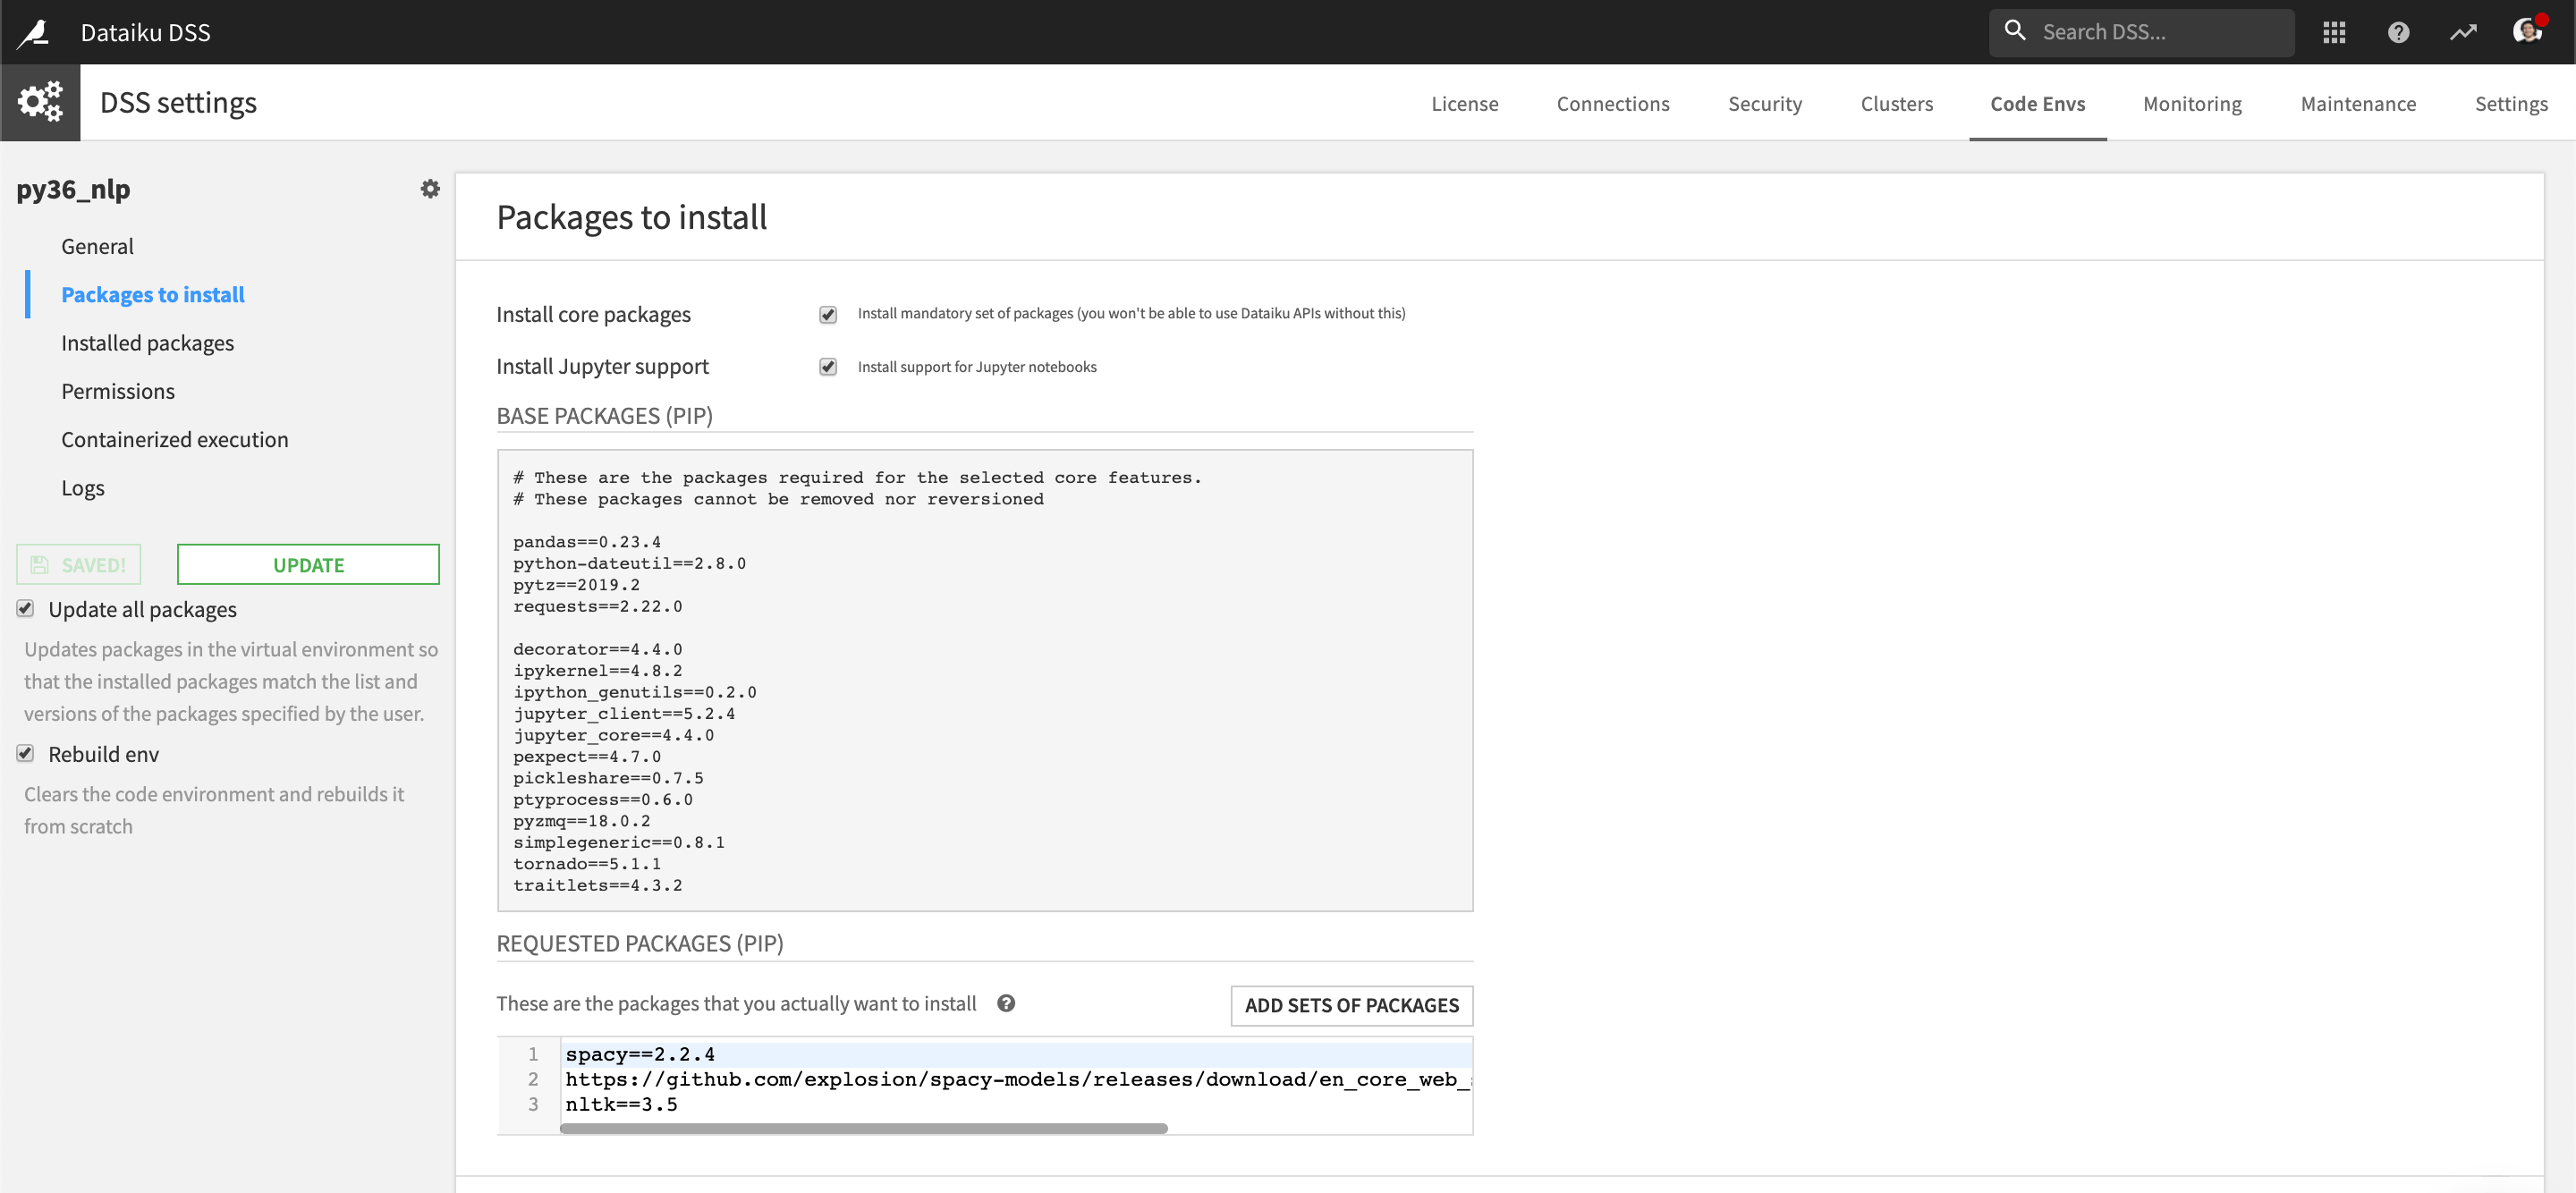The width and height of the screenshot is (2576, 1193).
Task: Open the Monitoring tab
Action: coord(2192,104)
